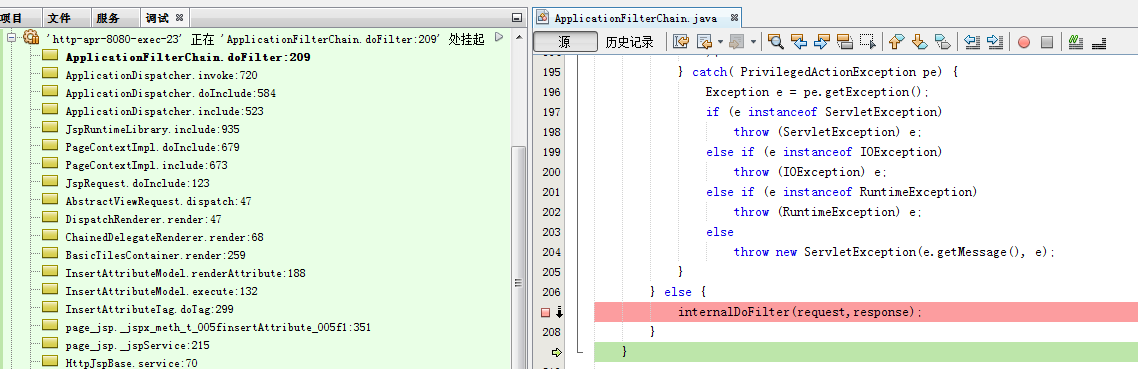Select frame ChainedDelegateRenderer.render:68

pyautogui.click(x=164, y=238)
